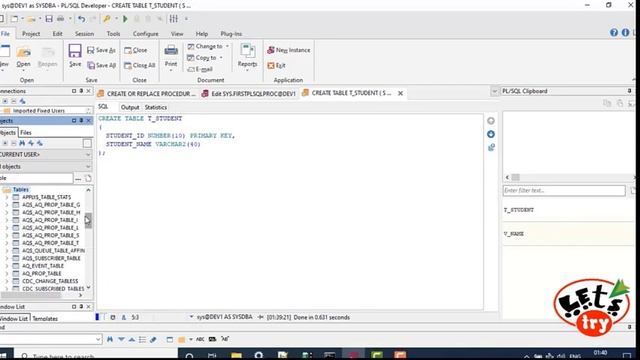Image resolution: width=640 pixels, height=360 pixels.
Task: Switch to Edit SYS.FIRSTPLSQLPROC tab
Action: coord(249,94)
